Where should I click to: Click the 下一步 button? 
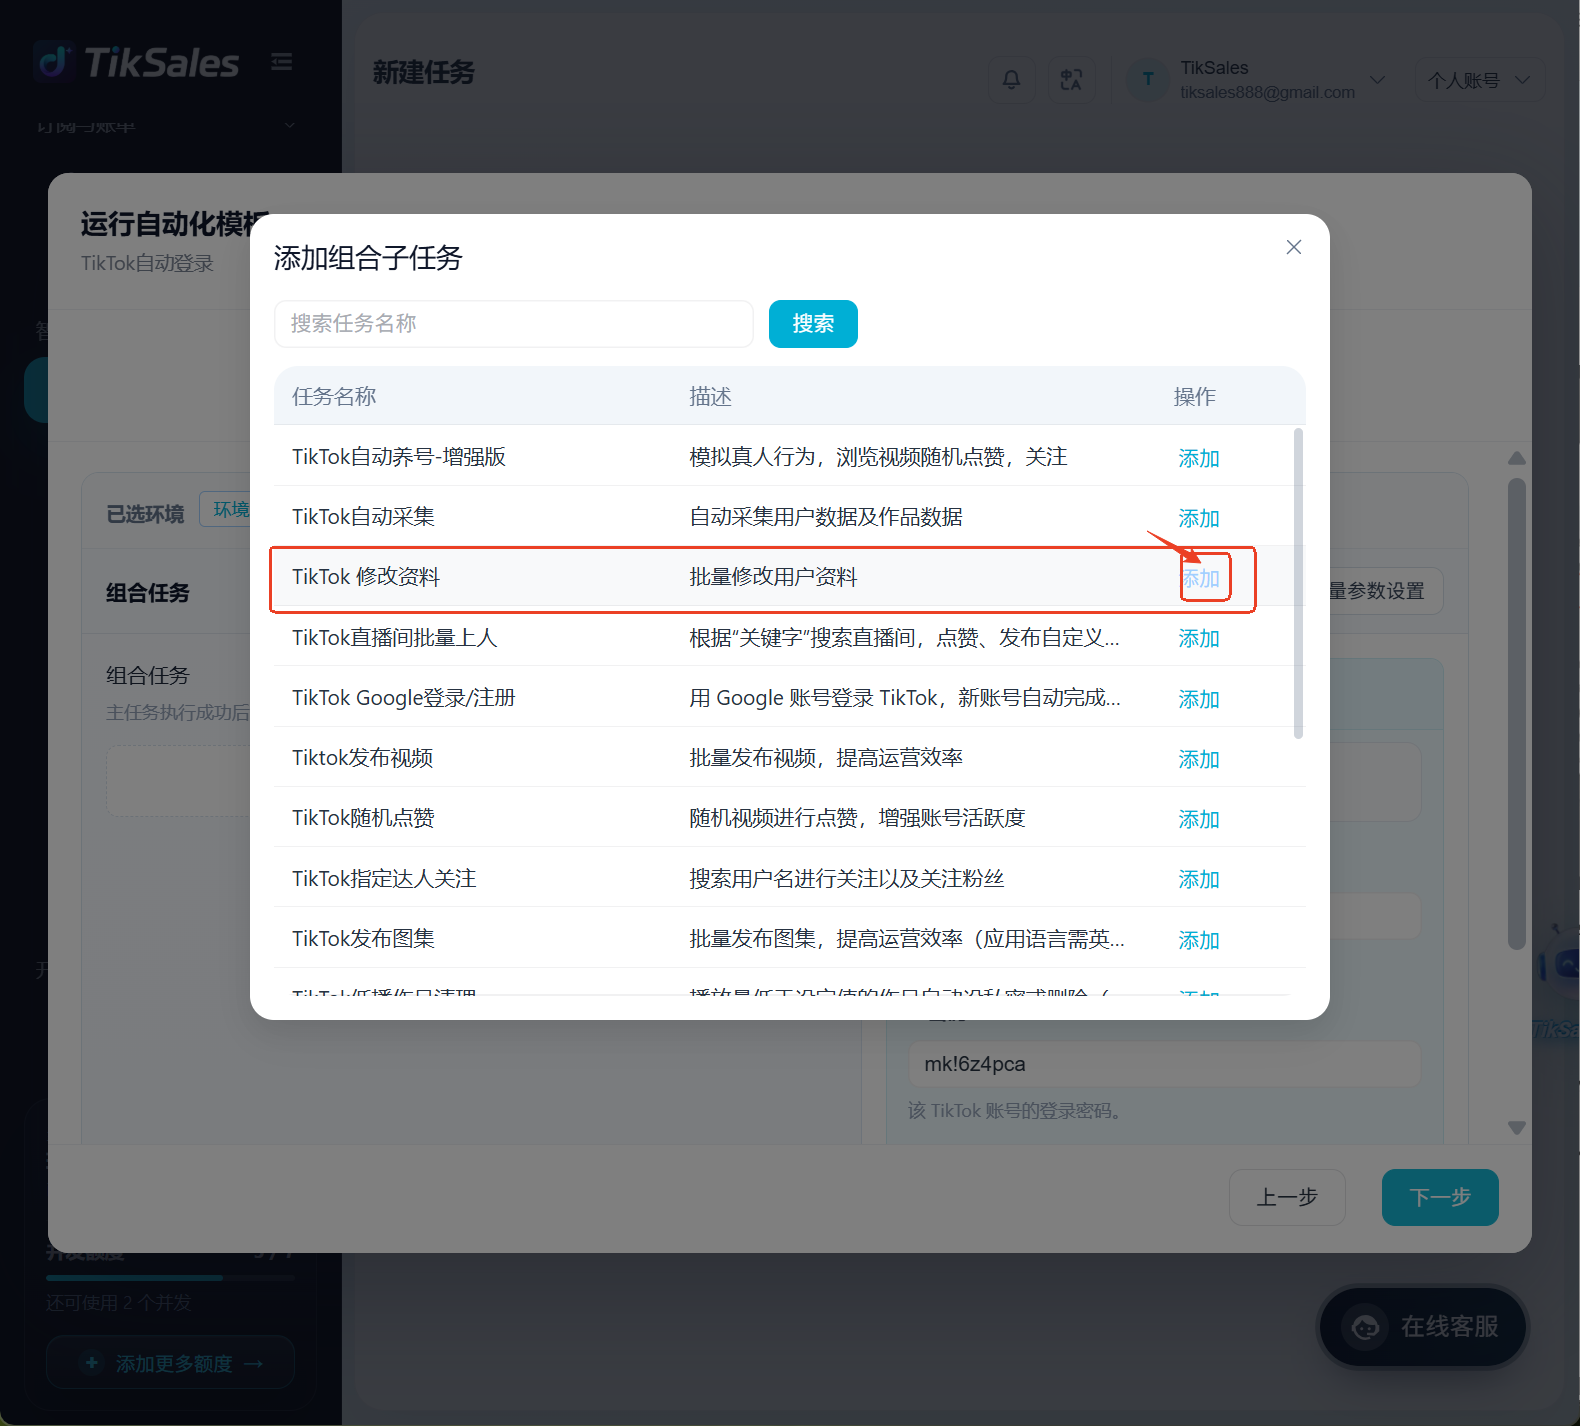(1440, 1197)
